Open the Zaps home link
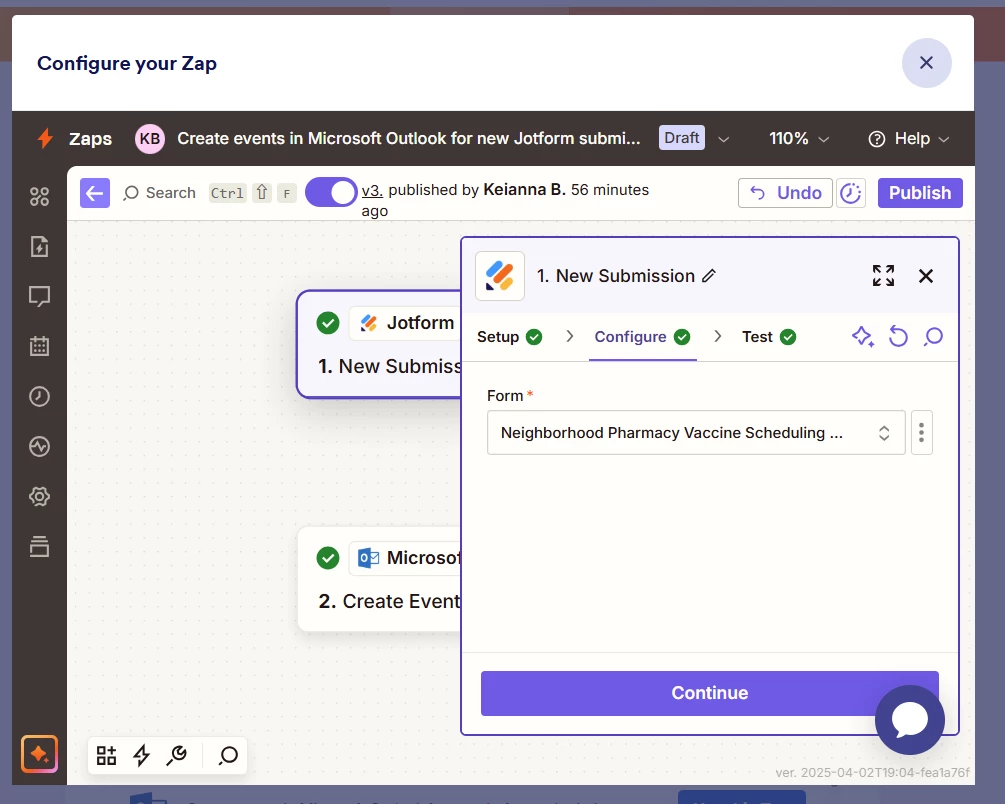This screenshot has width=1005, height=804. click(90, 138)
